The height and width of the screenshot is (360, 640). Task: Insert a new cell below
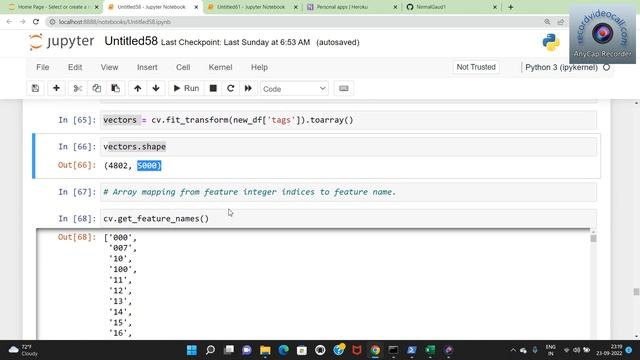56,88
